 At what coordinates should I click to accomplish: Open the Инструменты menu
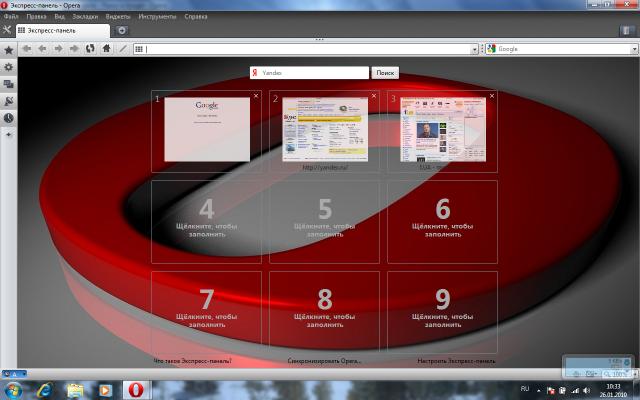pos(157,17)
